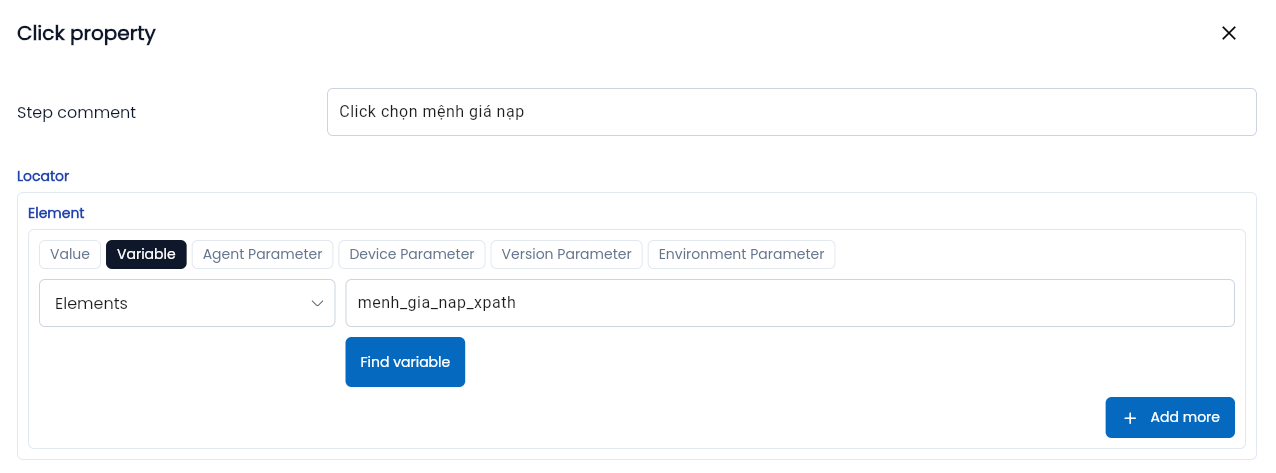
Task: Switch to the Value tab
Action: (x=70, y=254)
